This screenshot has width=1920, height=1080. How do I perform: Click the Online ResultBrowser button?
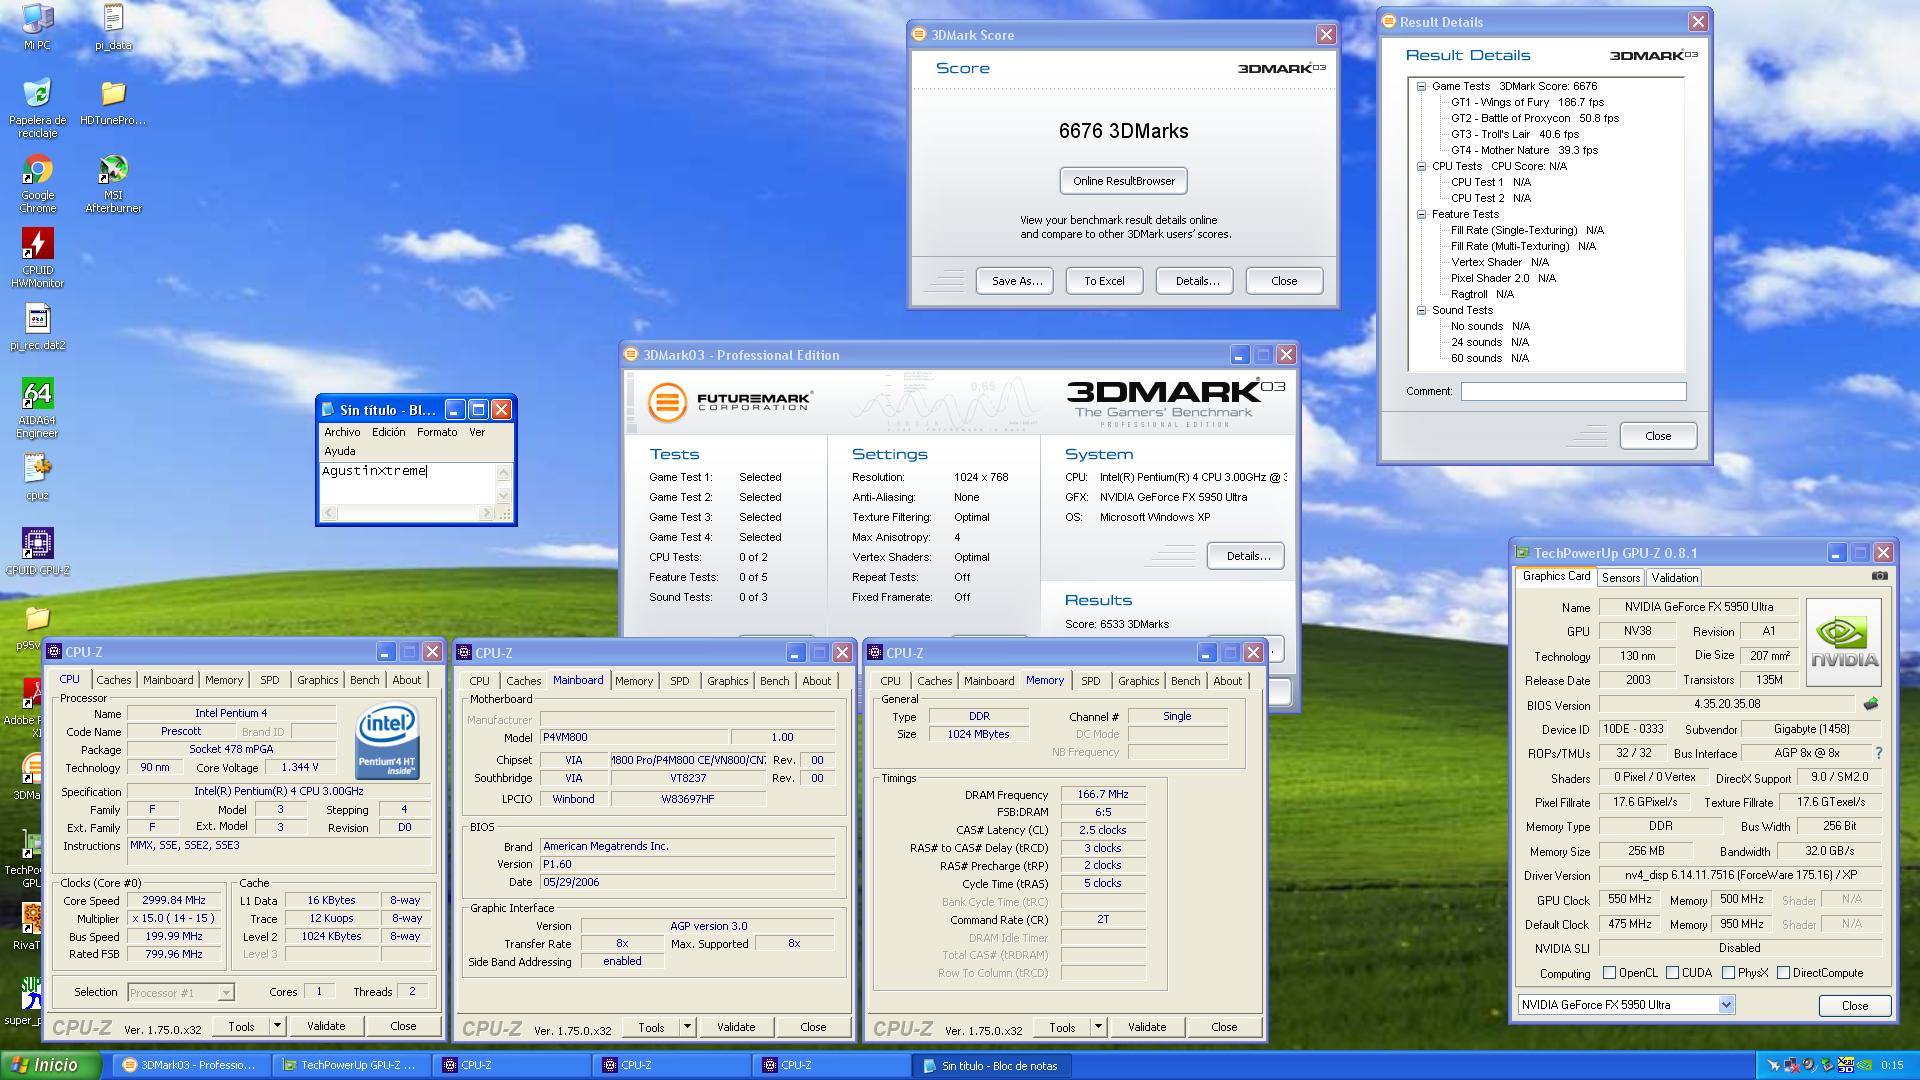(x=1124, y=181)
